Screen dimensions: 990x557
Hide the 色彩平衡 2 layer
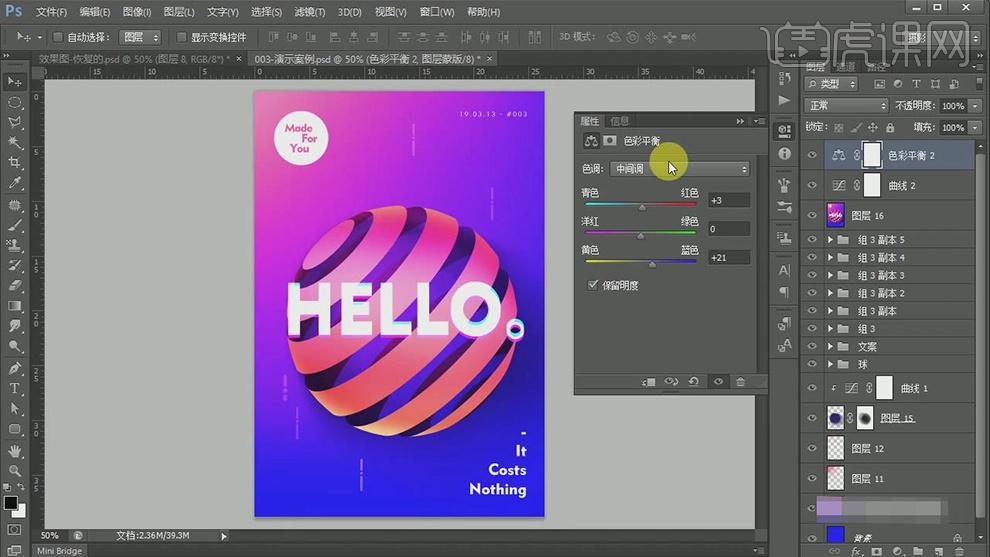click(x=812, y=155)
